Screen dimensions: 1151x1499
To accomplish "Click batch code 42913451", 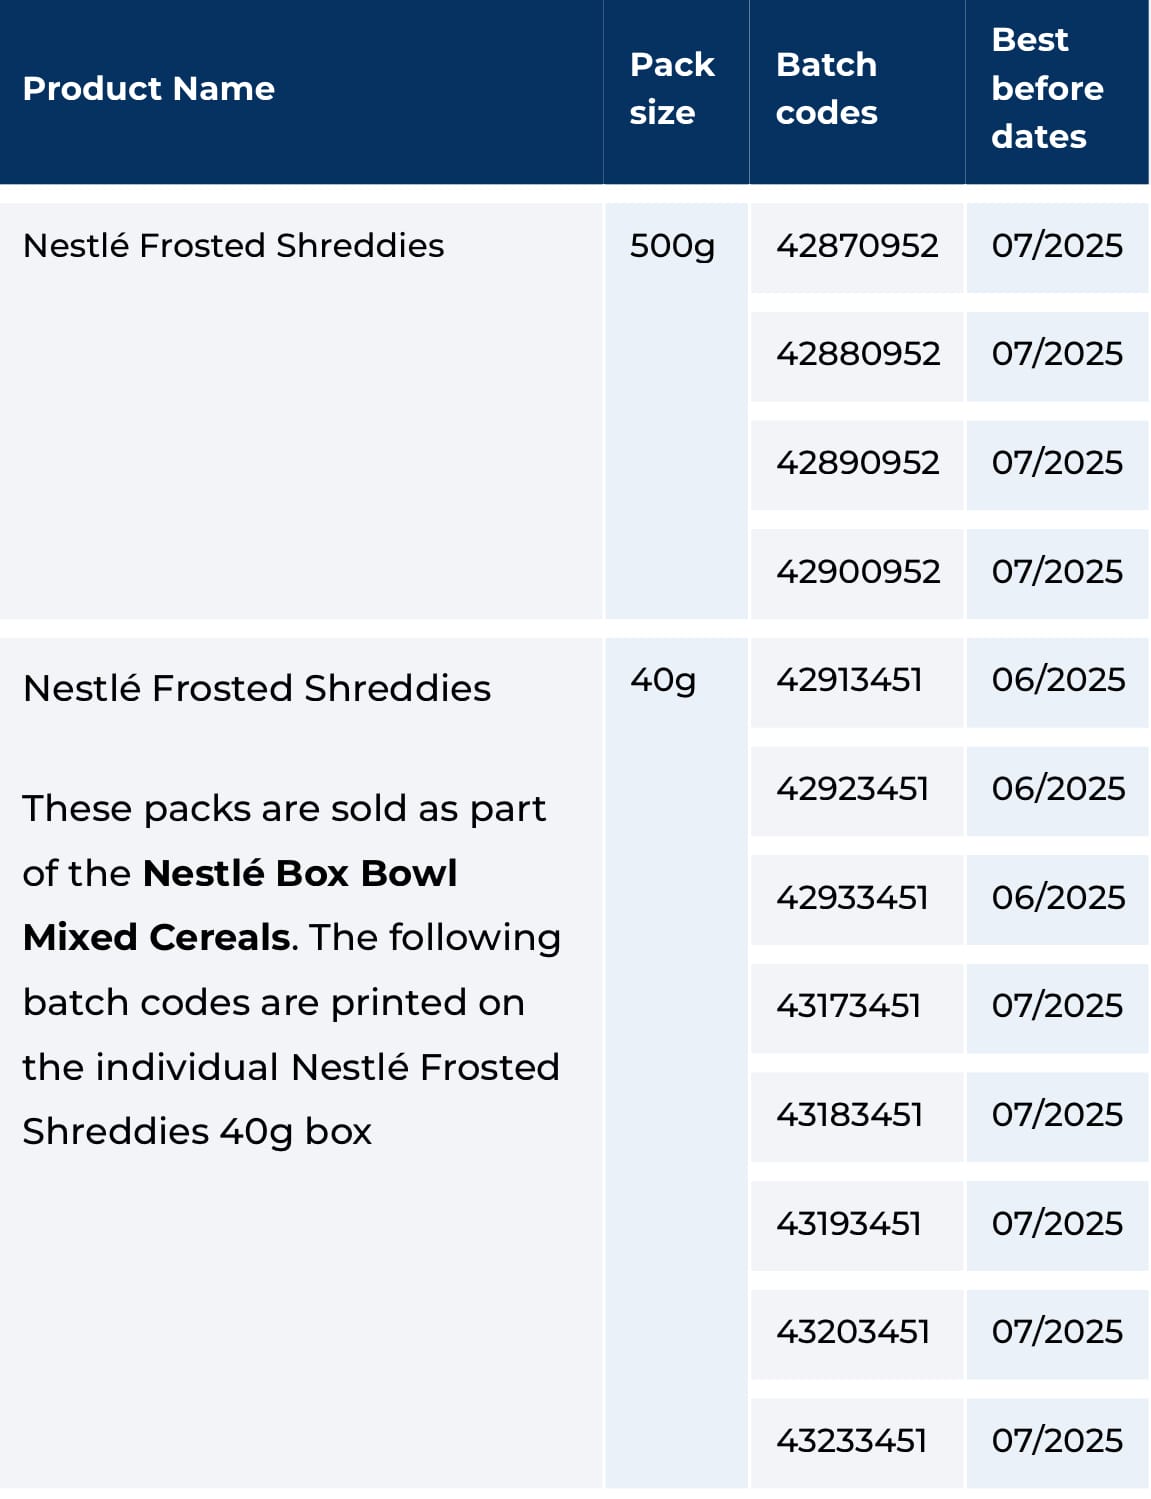I will (x=849, y=680).
